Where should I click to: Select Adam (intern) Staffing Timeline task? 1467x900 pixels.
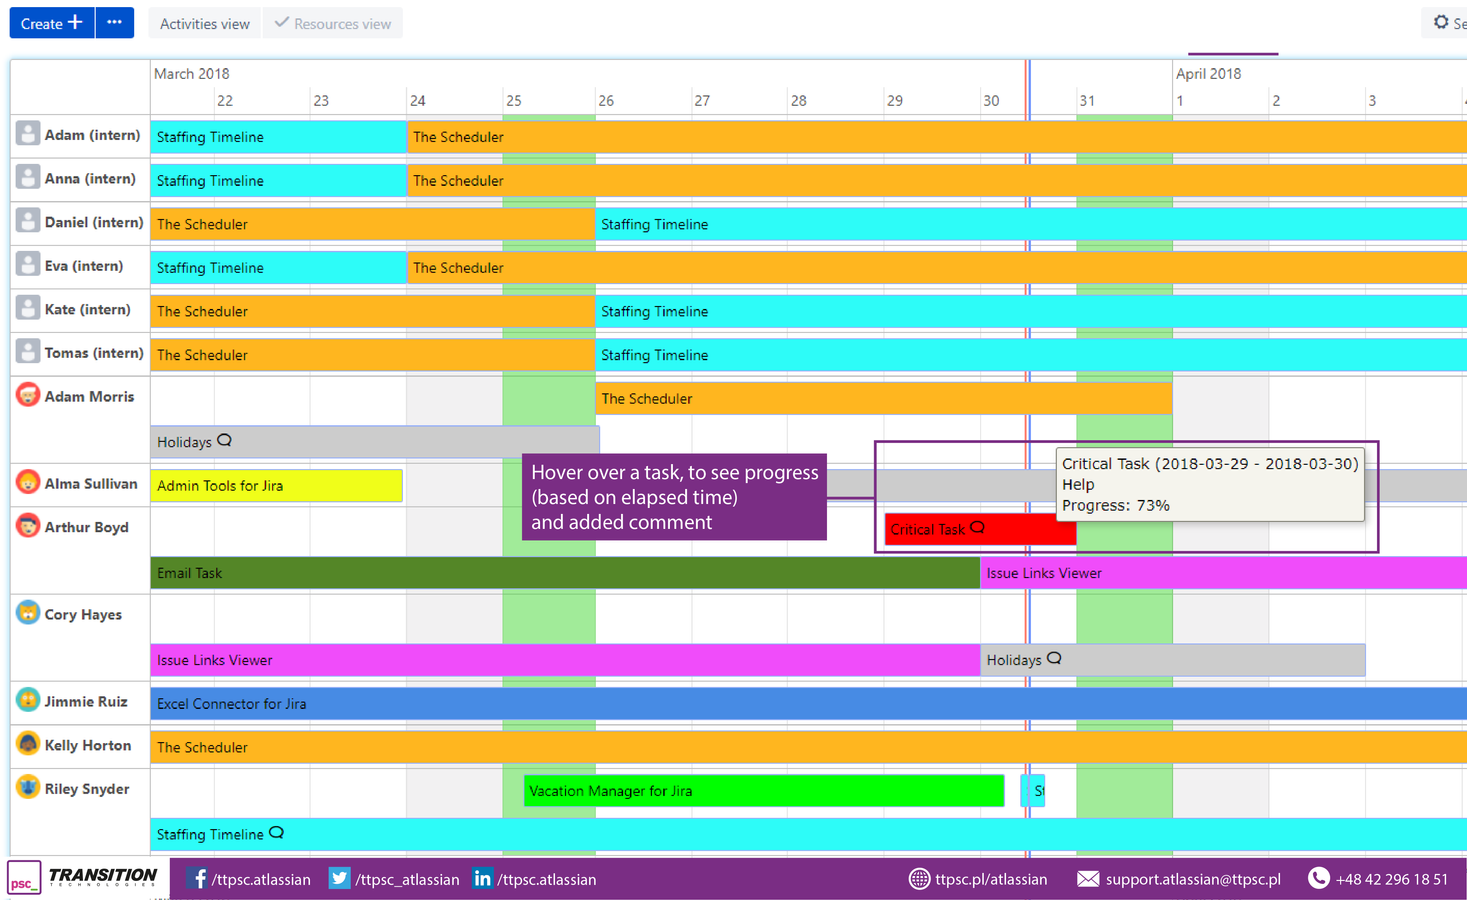(279, 137)
